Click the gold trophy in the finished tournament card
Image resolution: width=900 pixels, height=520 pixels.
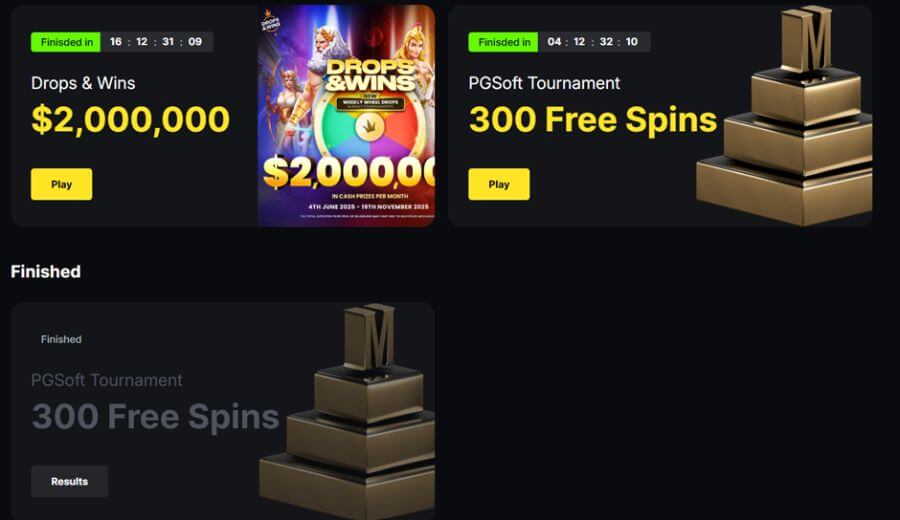pos(347,410)
